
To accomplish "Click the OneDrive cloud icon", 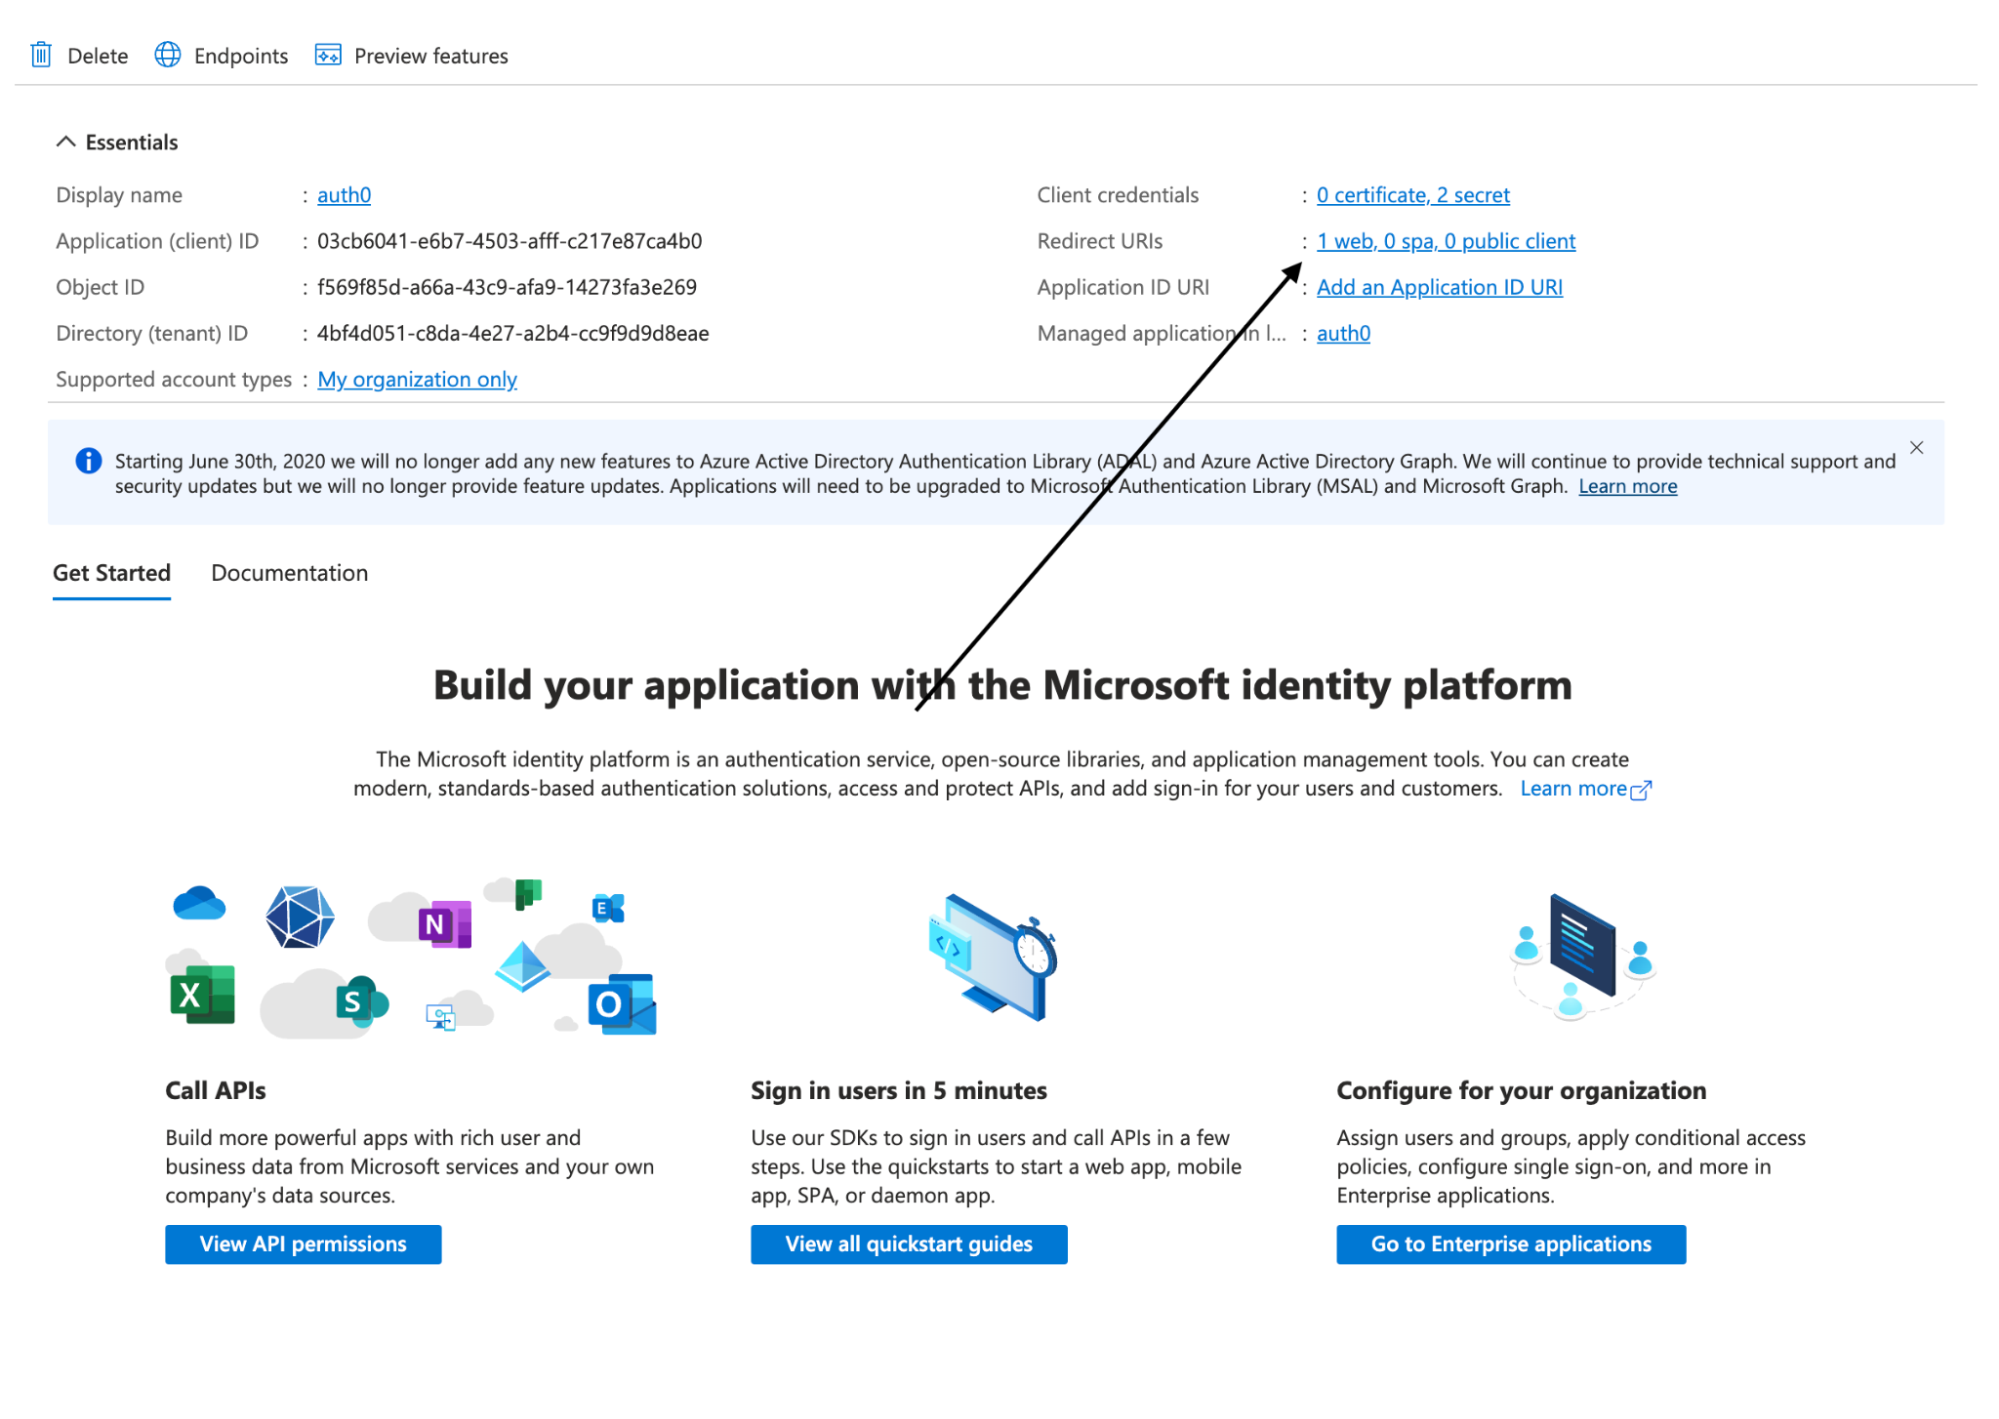I will point(199,904).
